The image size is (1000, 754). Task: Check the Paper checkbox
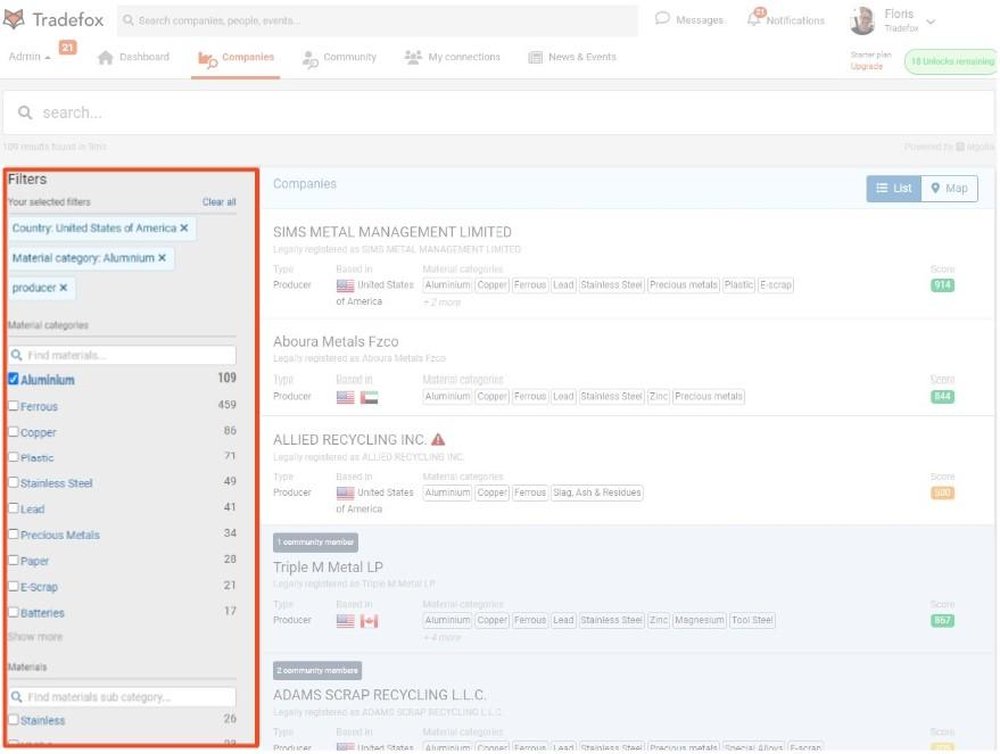point(13,560)
